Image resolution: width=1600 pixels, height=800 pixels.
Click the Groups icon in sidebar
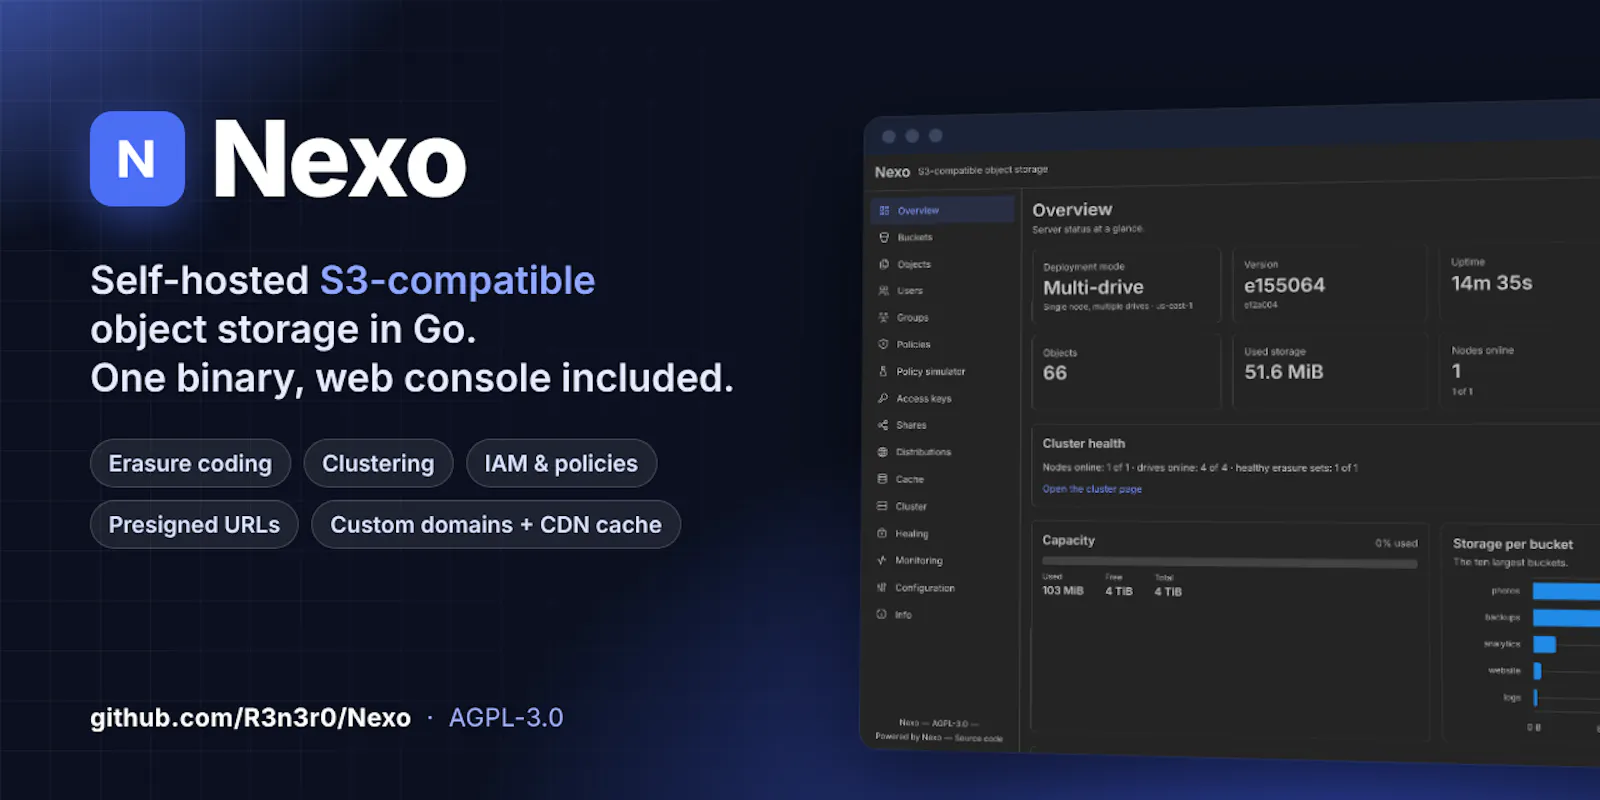click(x=884, y=318)
